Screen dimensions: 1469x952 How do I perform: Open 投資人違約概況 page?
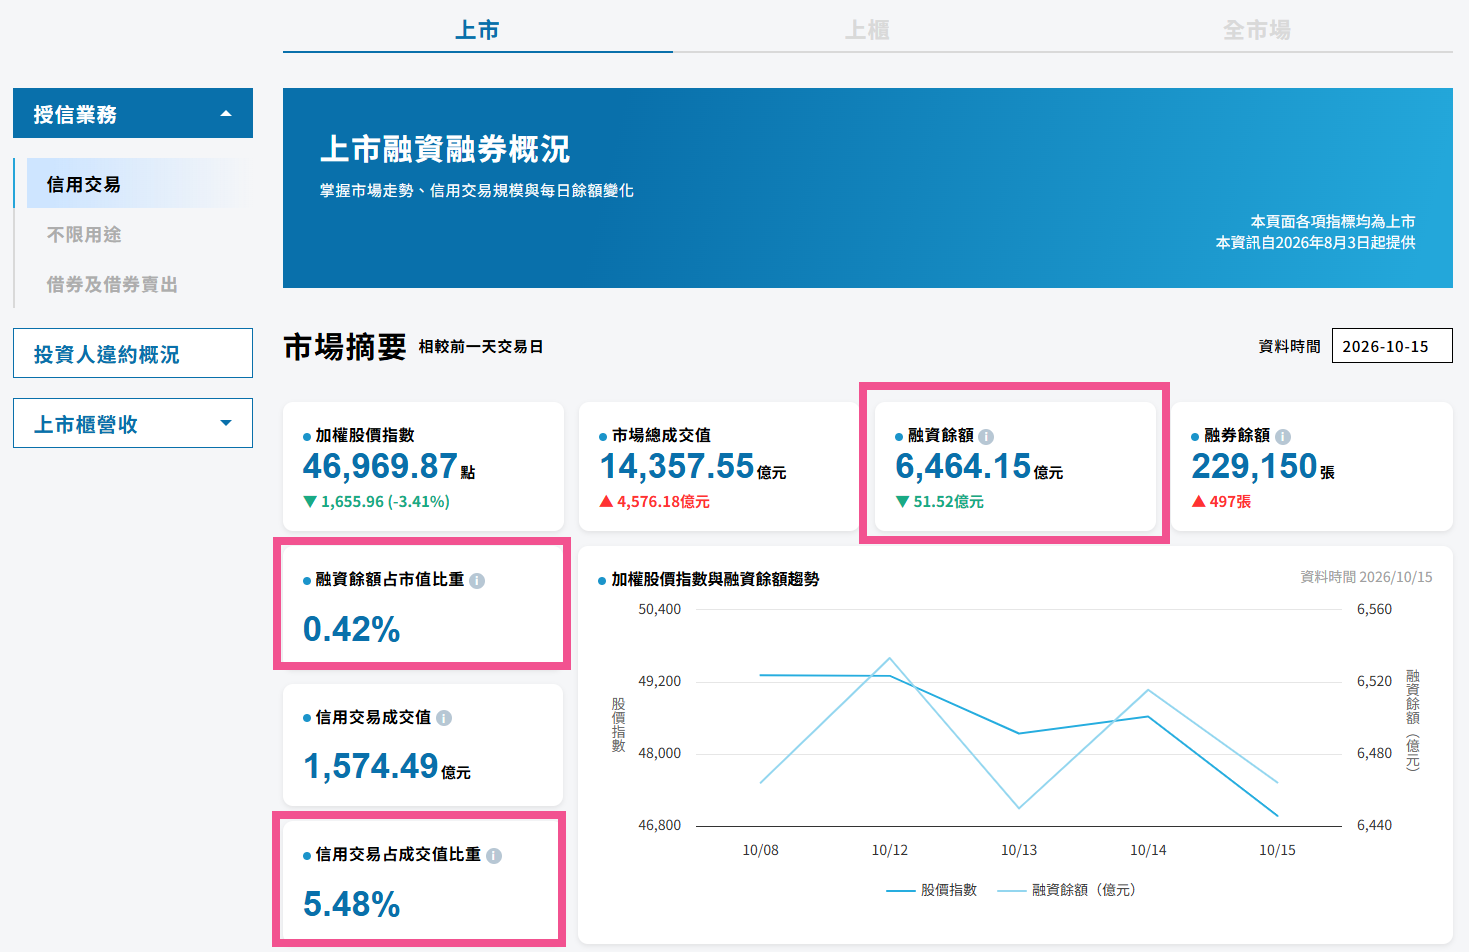pyautogui.click(x=133, y=354)
